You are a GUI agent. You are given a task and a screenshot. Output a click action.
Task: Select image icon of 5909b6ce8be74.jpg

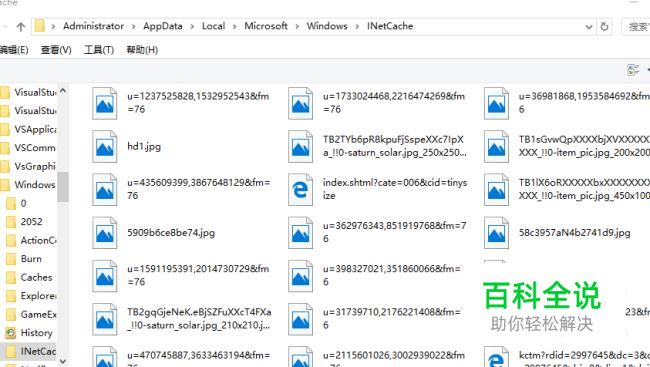(x=104, y=233)
